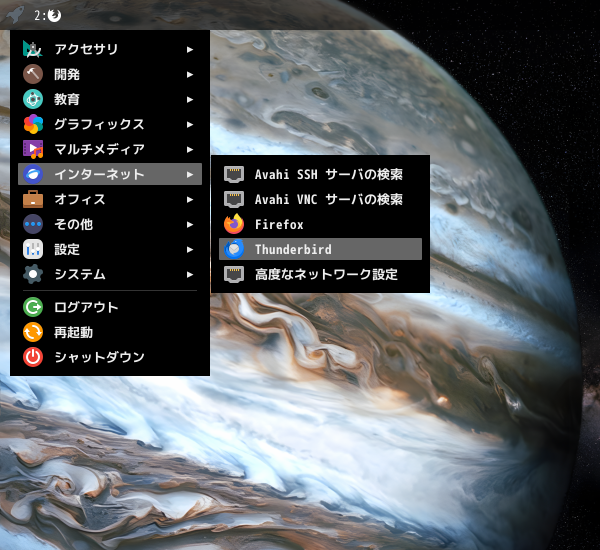Select the インターネット menu category
Image resolution: width=600 pixels, height=550 pixels.
110,174
